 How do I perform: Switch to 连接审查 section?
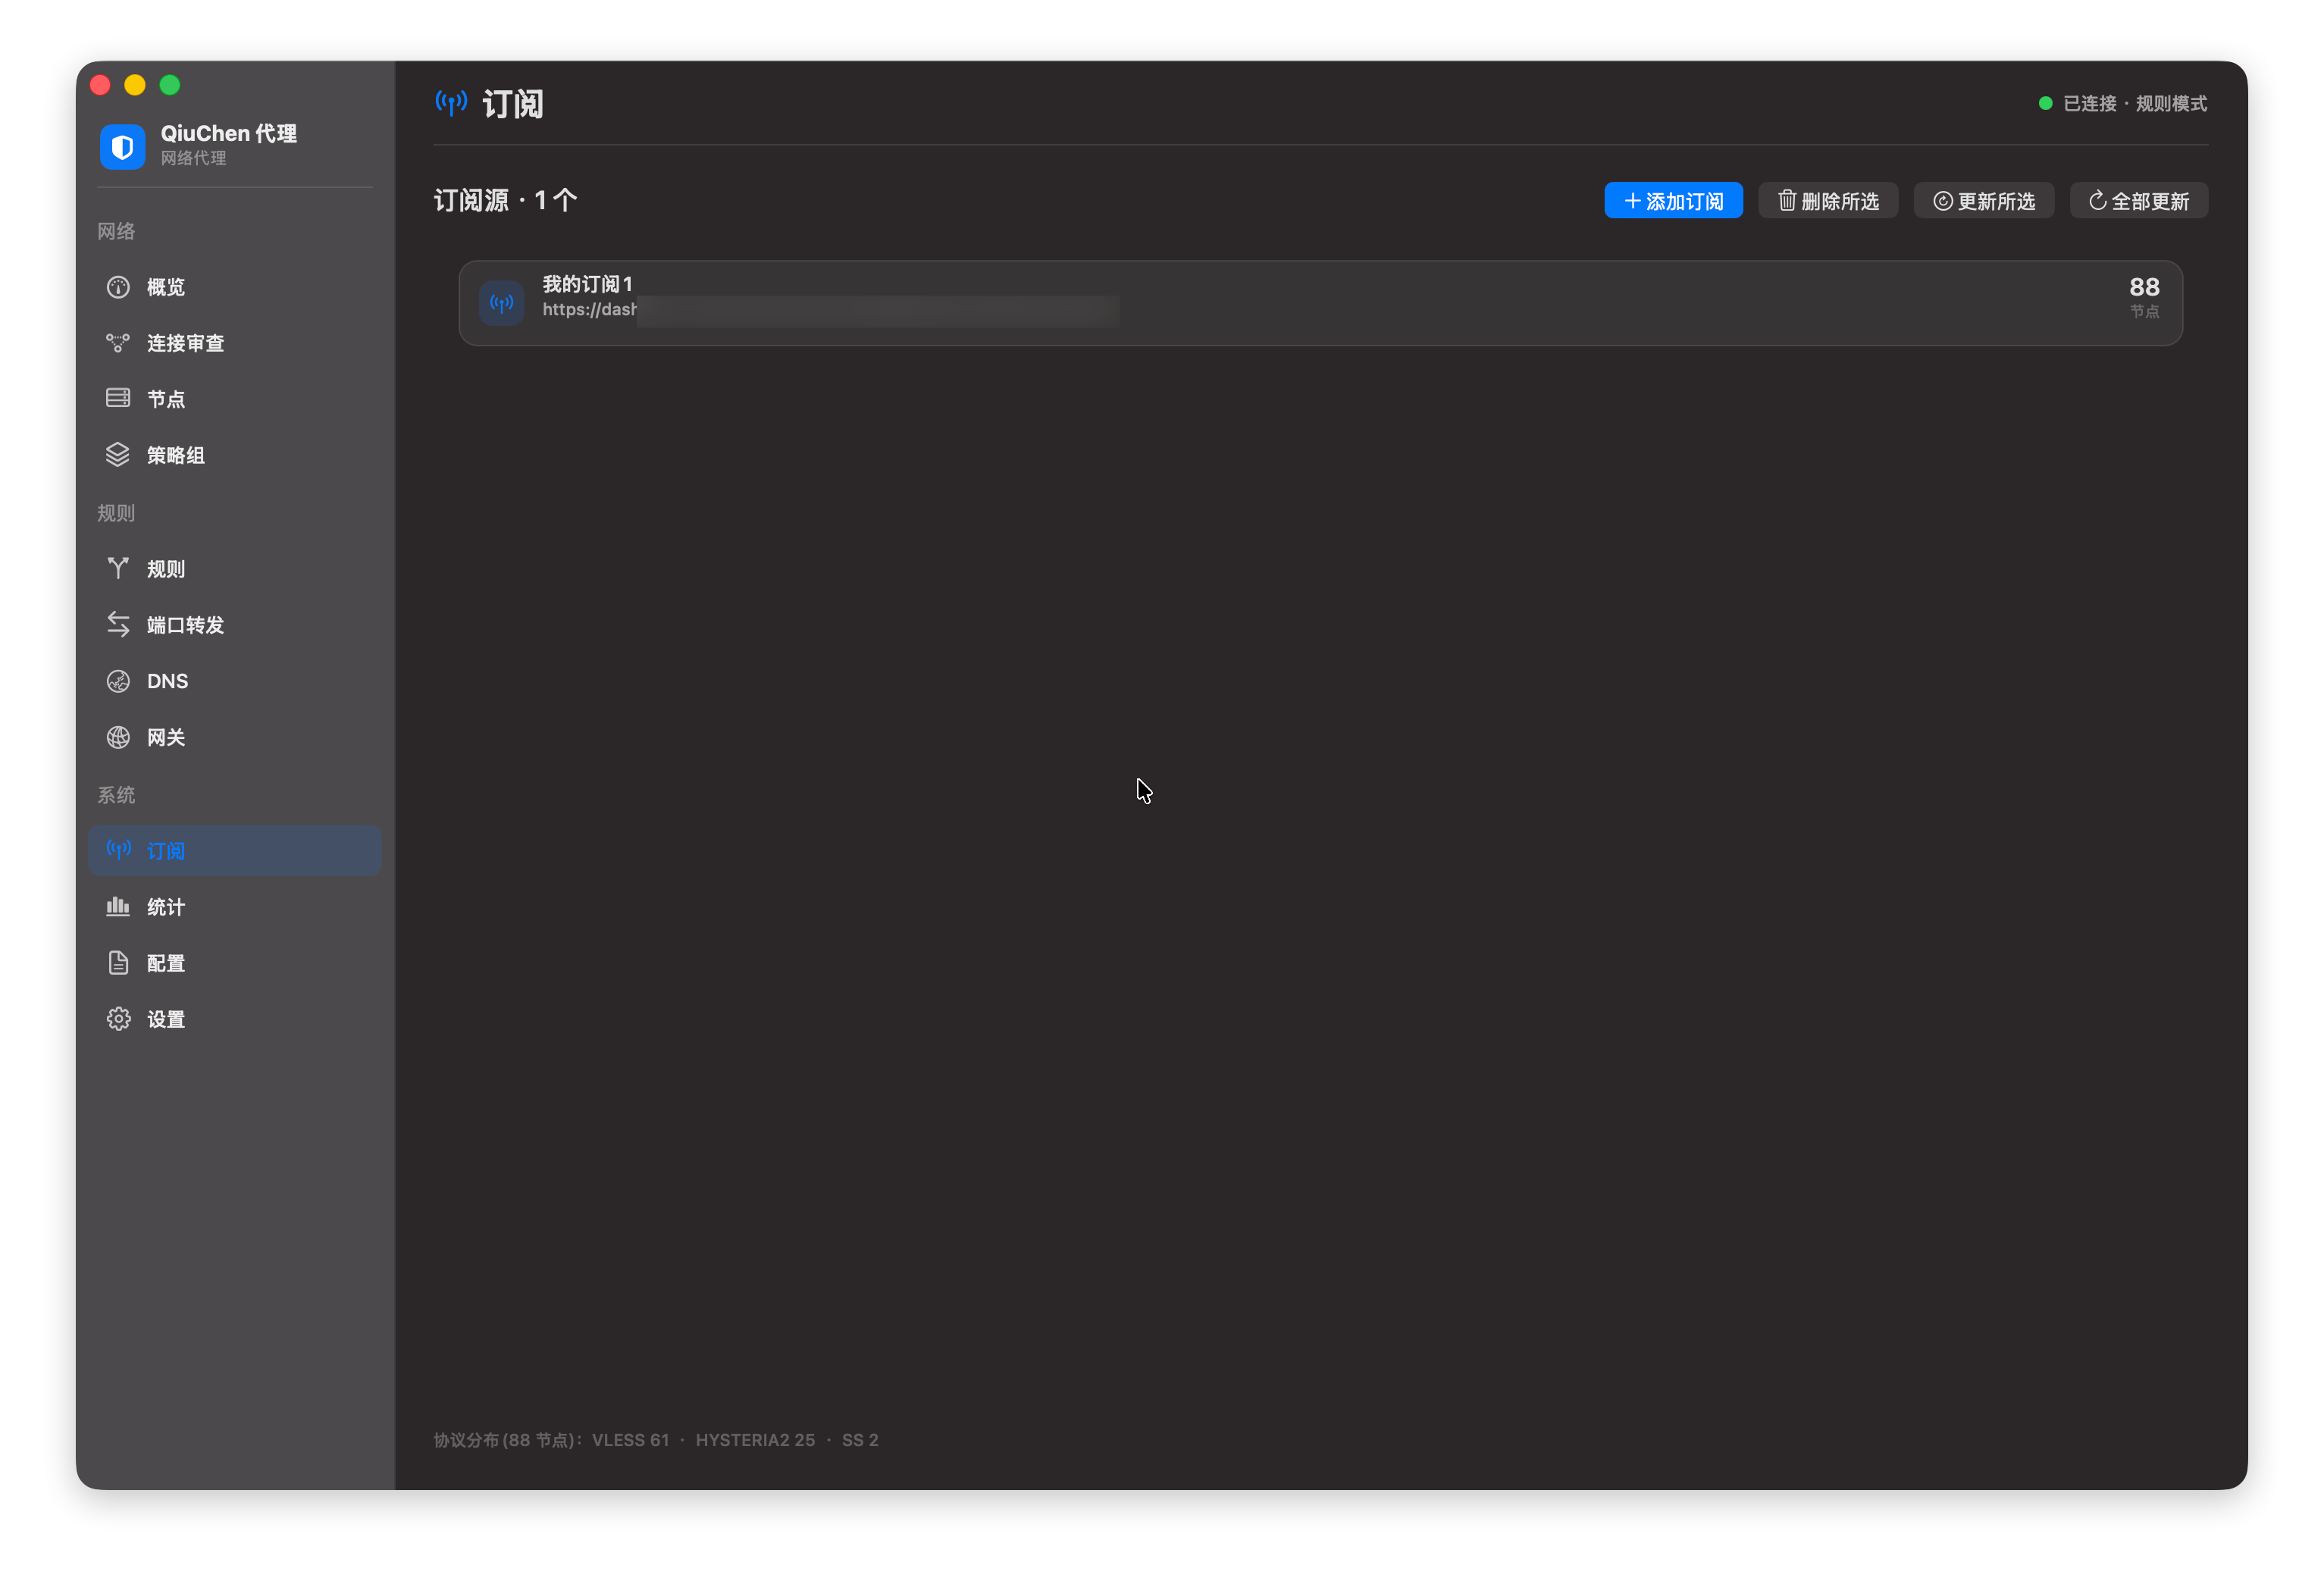(x=235, y=343)
